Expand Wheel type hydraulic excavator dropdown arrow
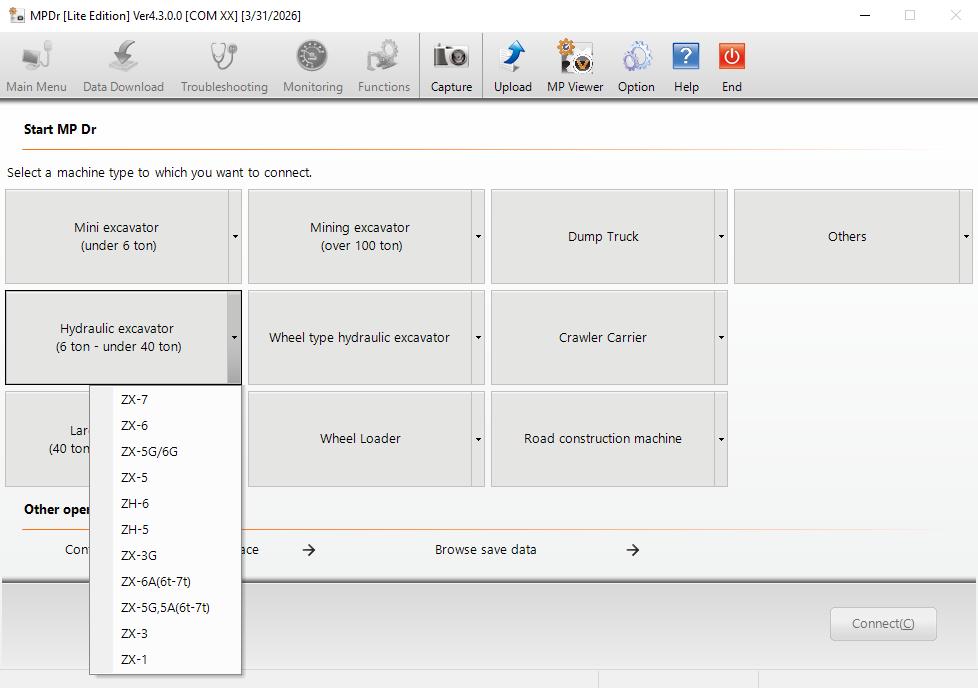 click(x=478, y=337)
